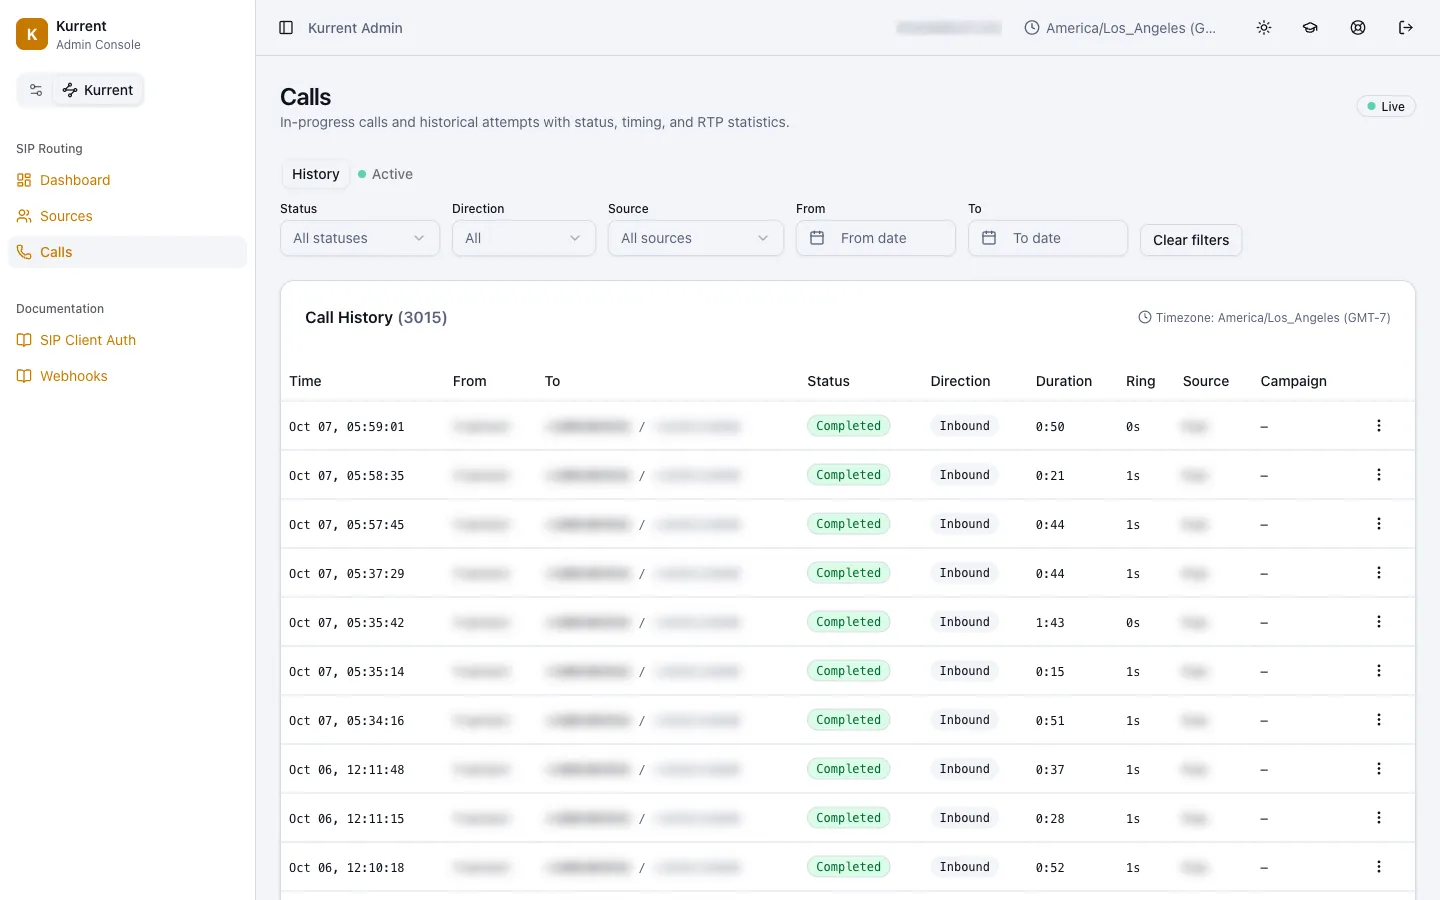
Task: Click the Duration column header
Action: (1064, 381)
